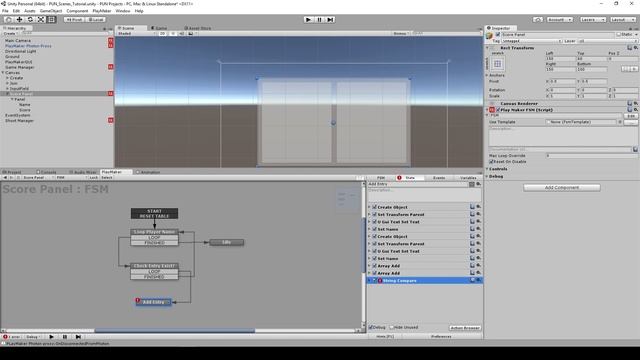
Task: Open Rect Transform anchor presets box
Action: pyautogui.click(x=498, y=64)
